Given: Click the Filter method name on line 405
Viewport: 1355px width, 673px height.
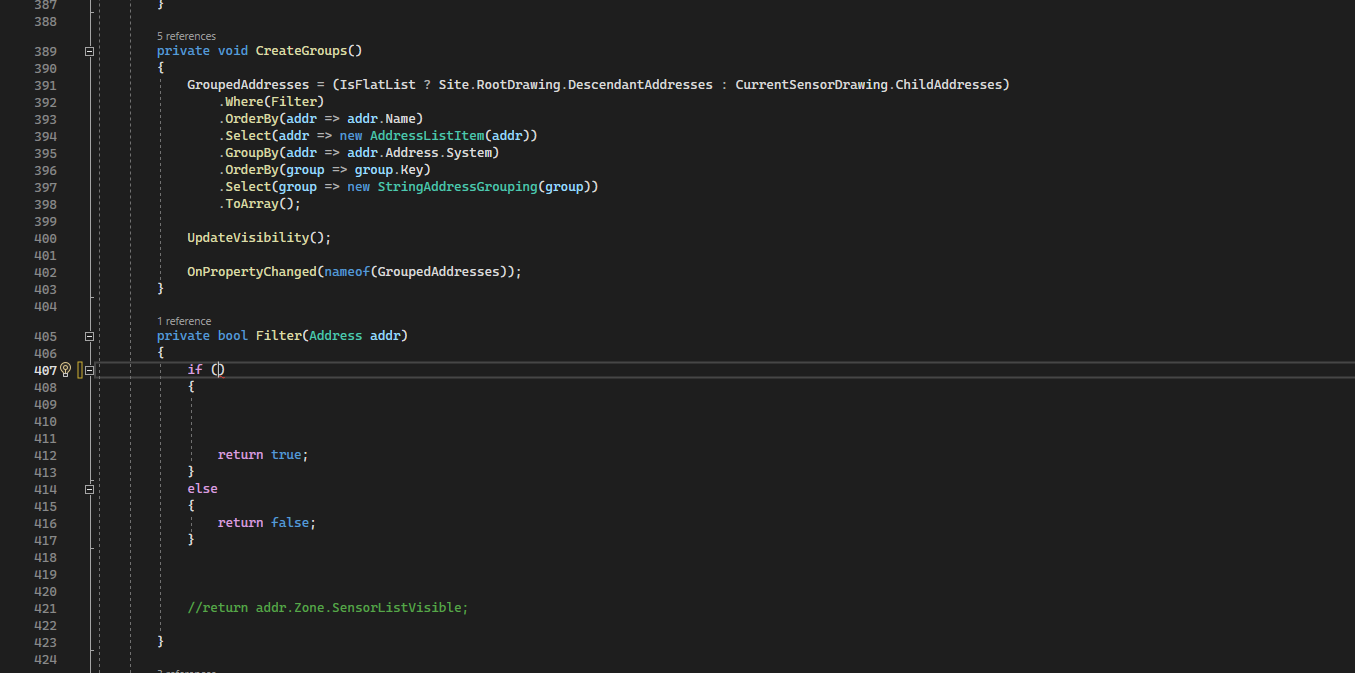Looking at the screenshot, I should (279, 336).
